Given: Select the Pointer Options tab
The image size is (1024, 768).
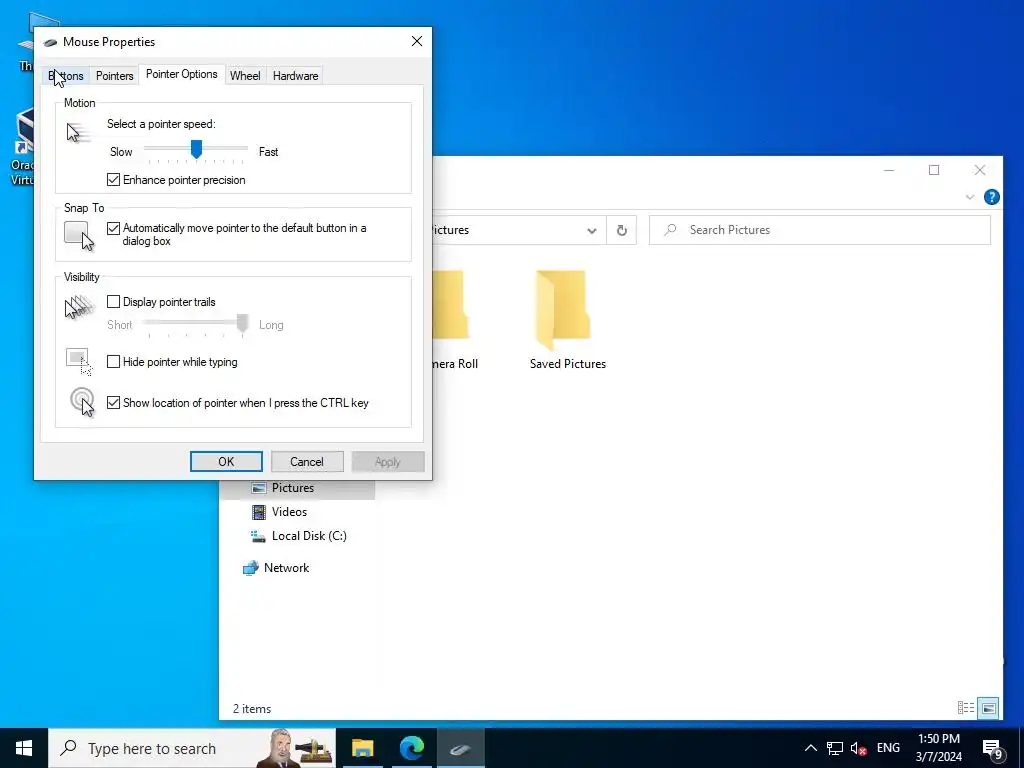Looking at the screenshot, I should tap(182, 74).
